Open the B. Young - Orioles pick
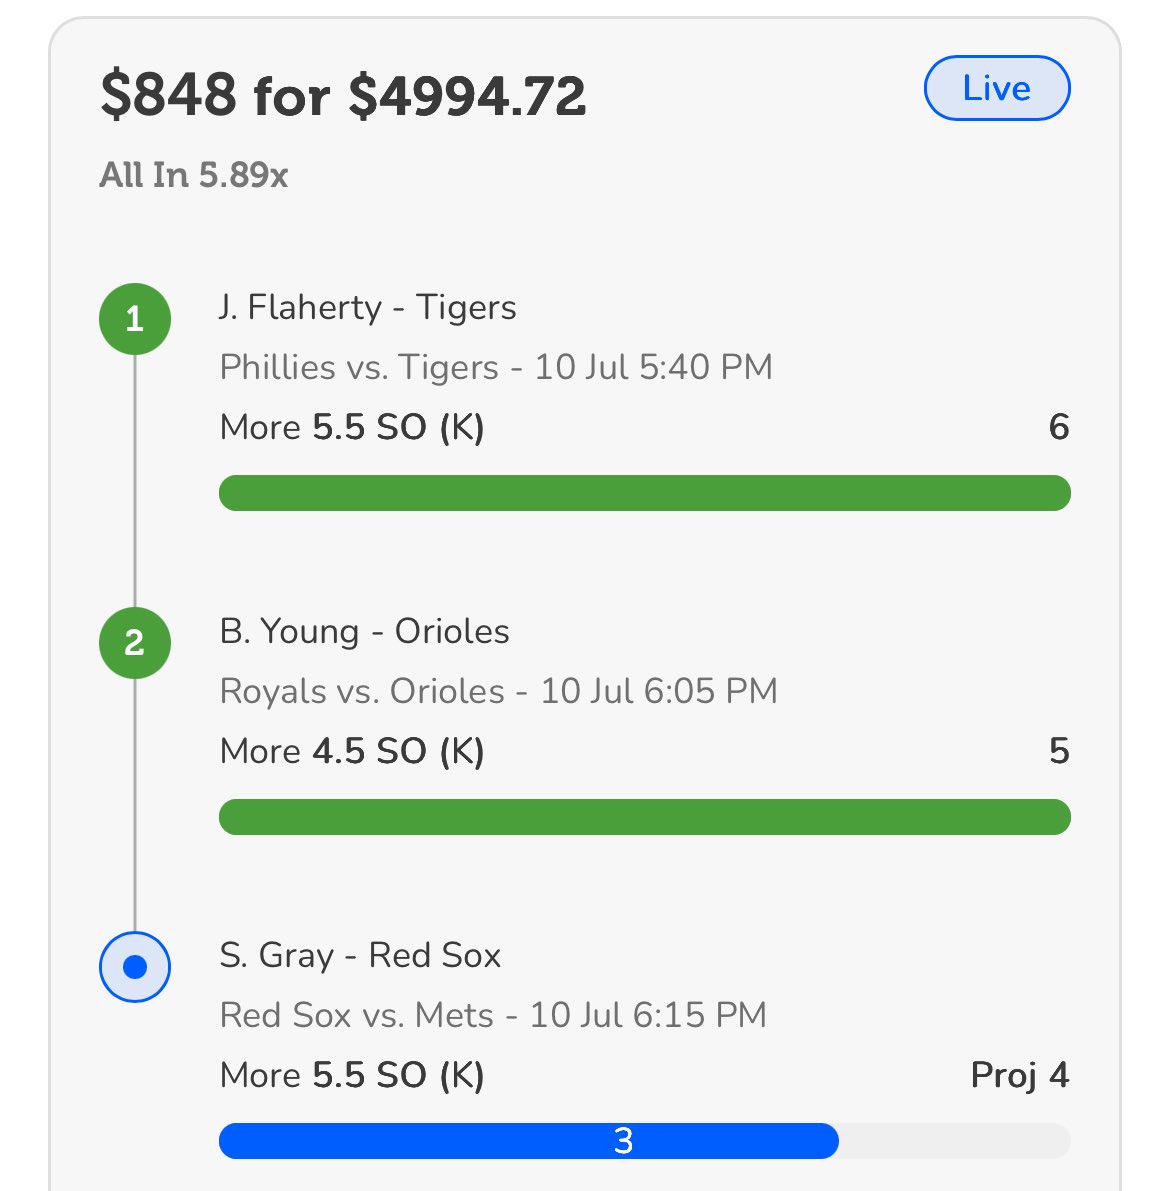The image size is (1170, 1191). tap(365, 632)
